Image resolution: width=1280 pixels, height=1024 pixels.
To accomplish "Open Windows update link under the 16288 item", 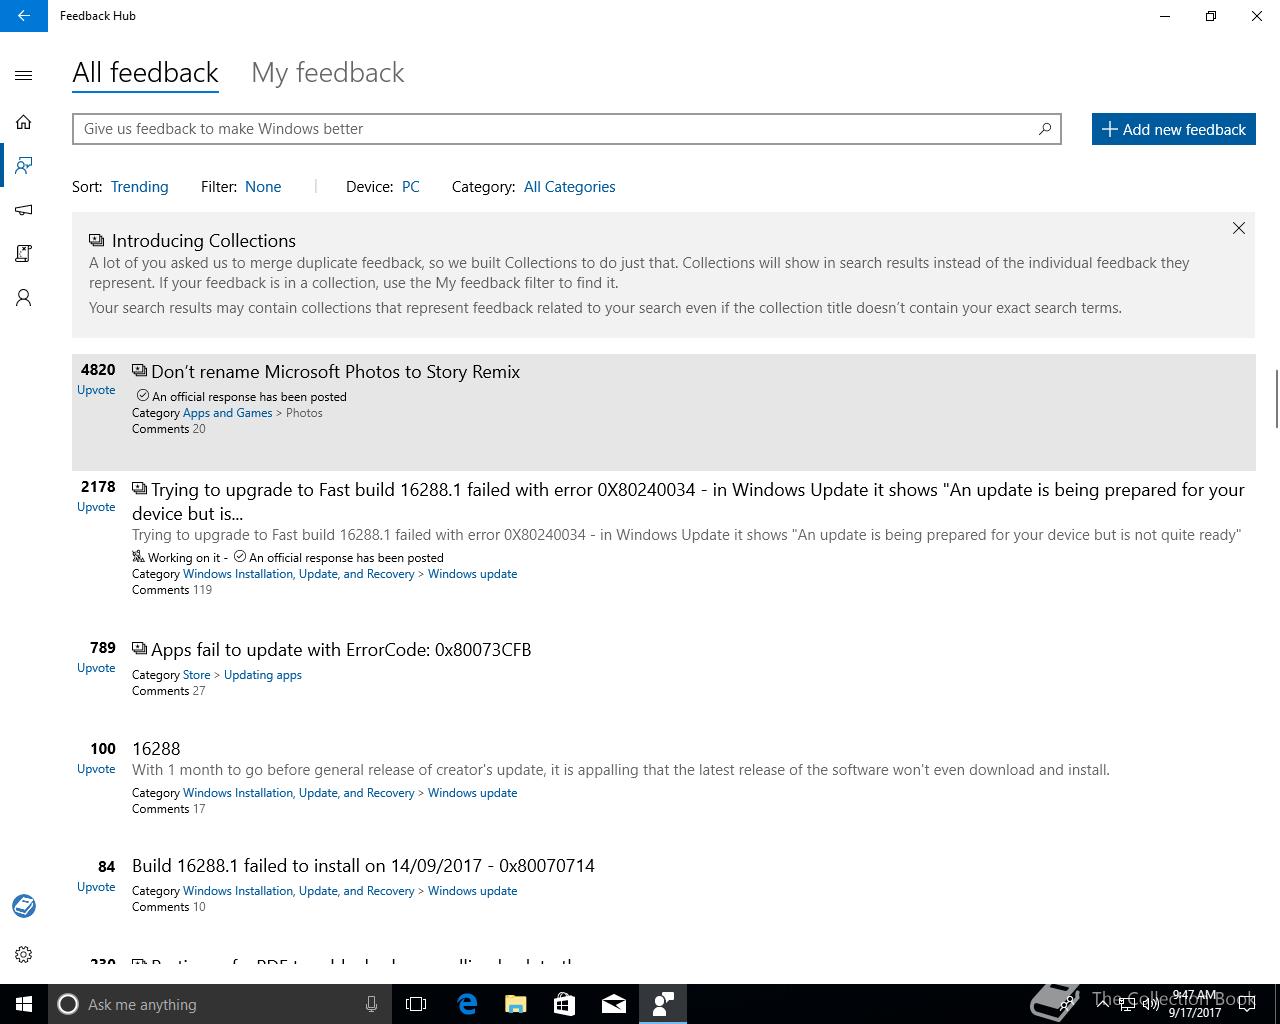I will pyautogui.click(x=472, y=793).
